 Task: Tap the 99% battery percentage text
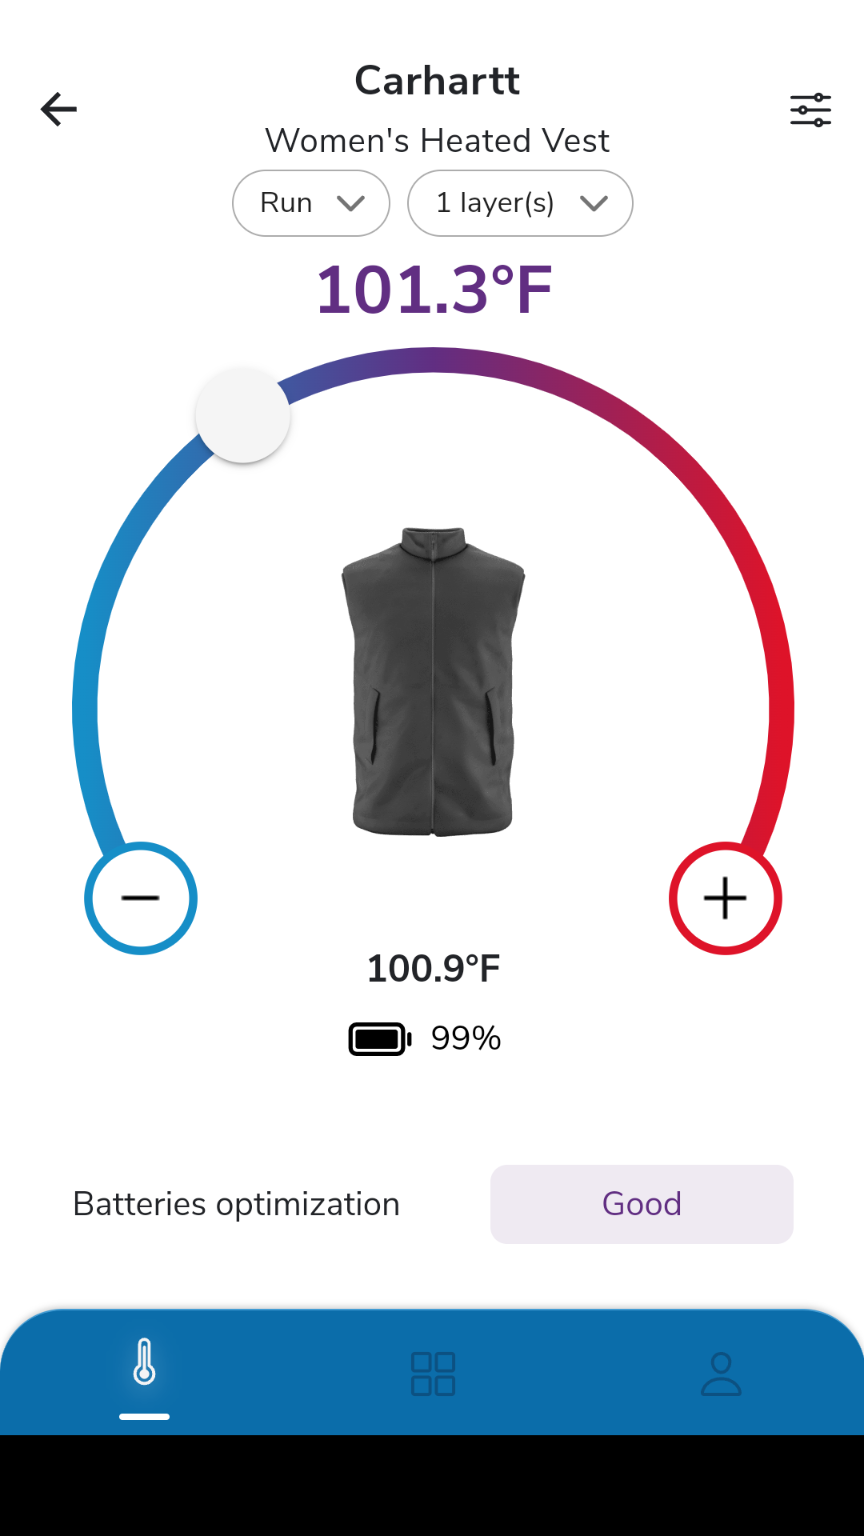466,1040
